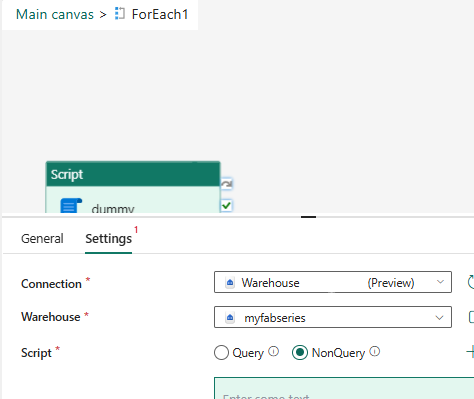The width and height of the screenshot is (474, 399).
Task: Click the icon right of Warehouse dropdown
Action: click(471, 317)
